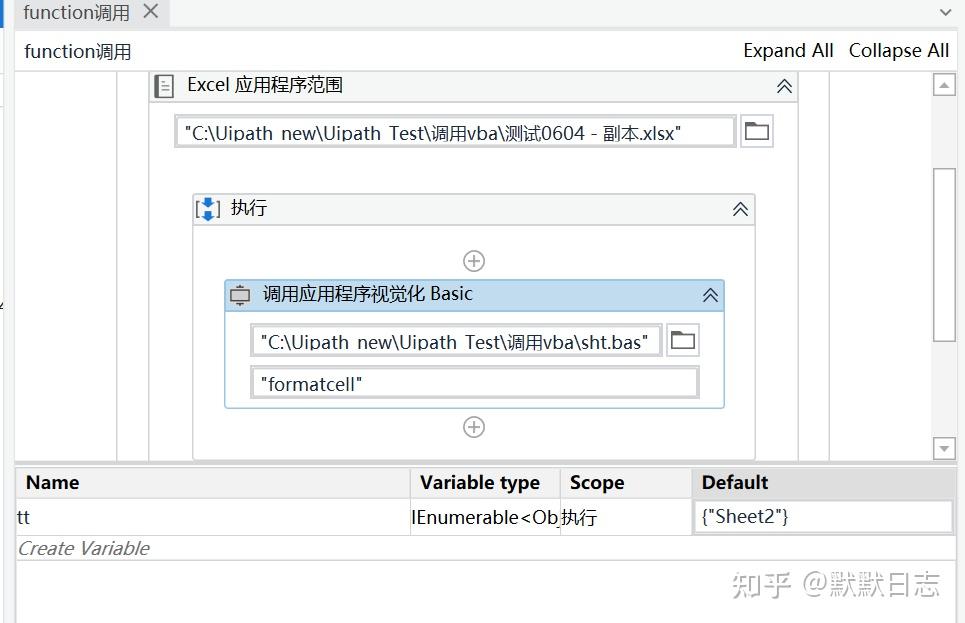The width and height of the screenshot is (965, 623).
Task: Open the Variable type selector for tt
Action: coord(485,517)
